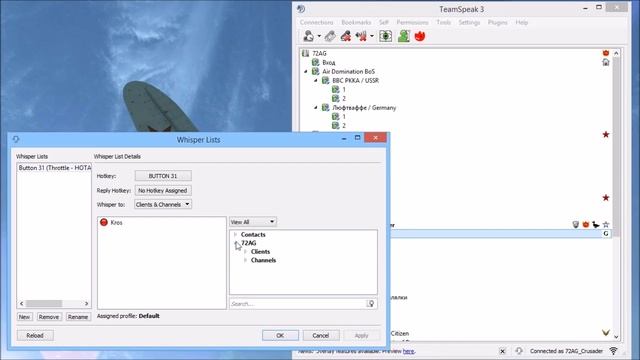Image resolution: width=640 pixels, height=360 pixels.
Task: Click the No Hotkey Assigned button
Action: 163,191
